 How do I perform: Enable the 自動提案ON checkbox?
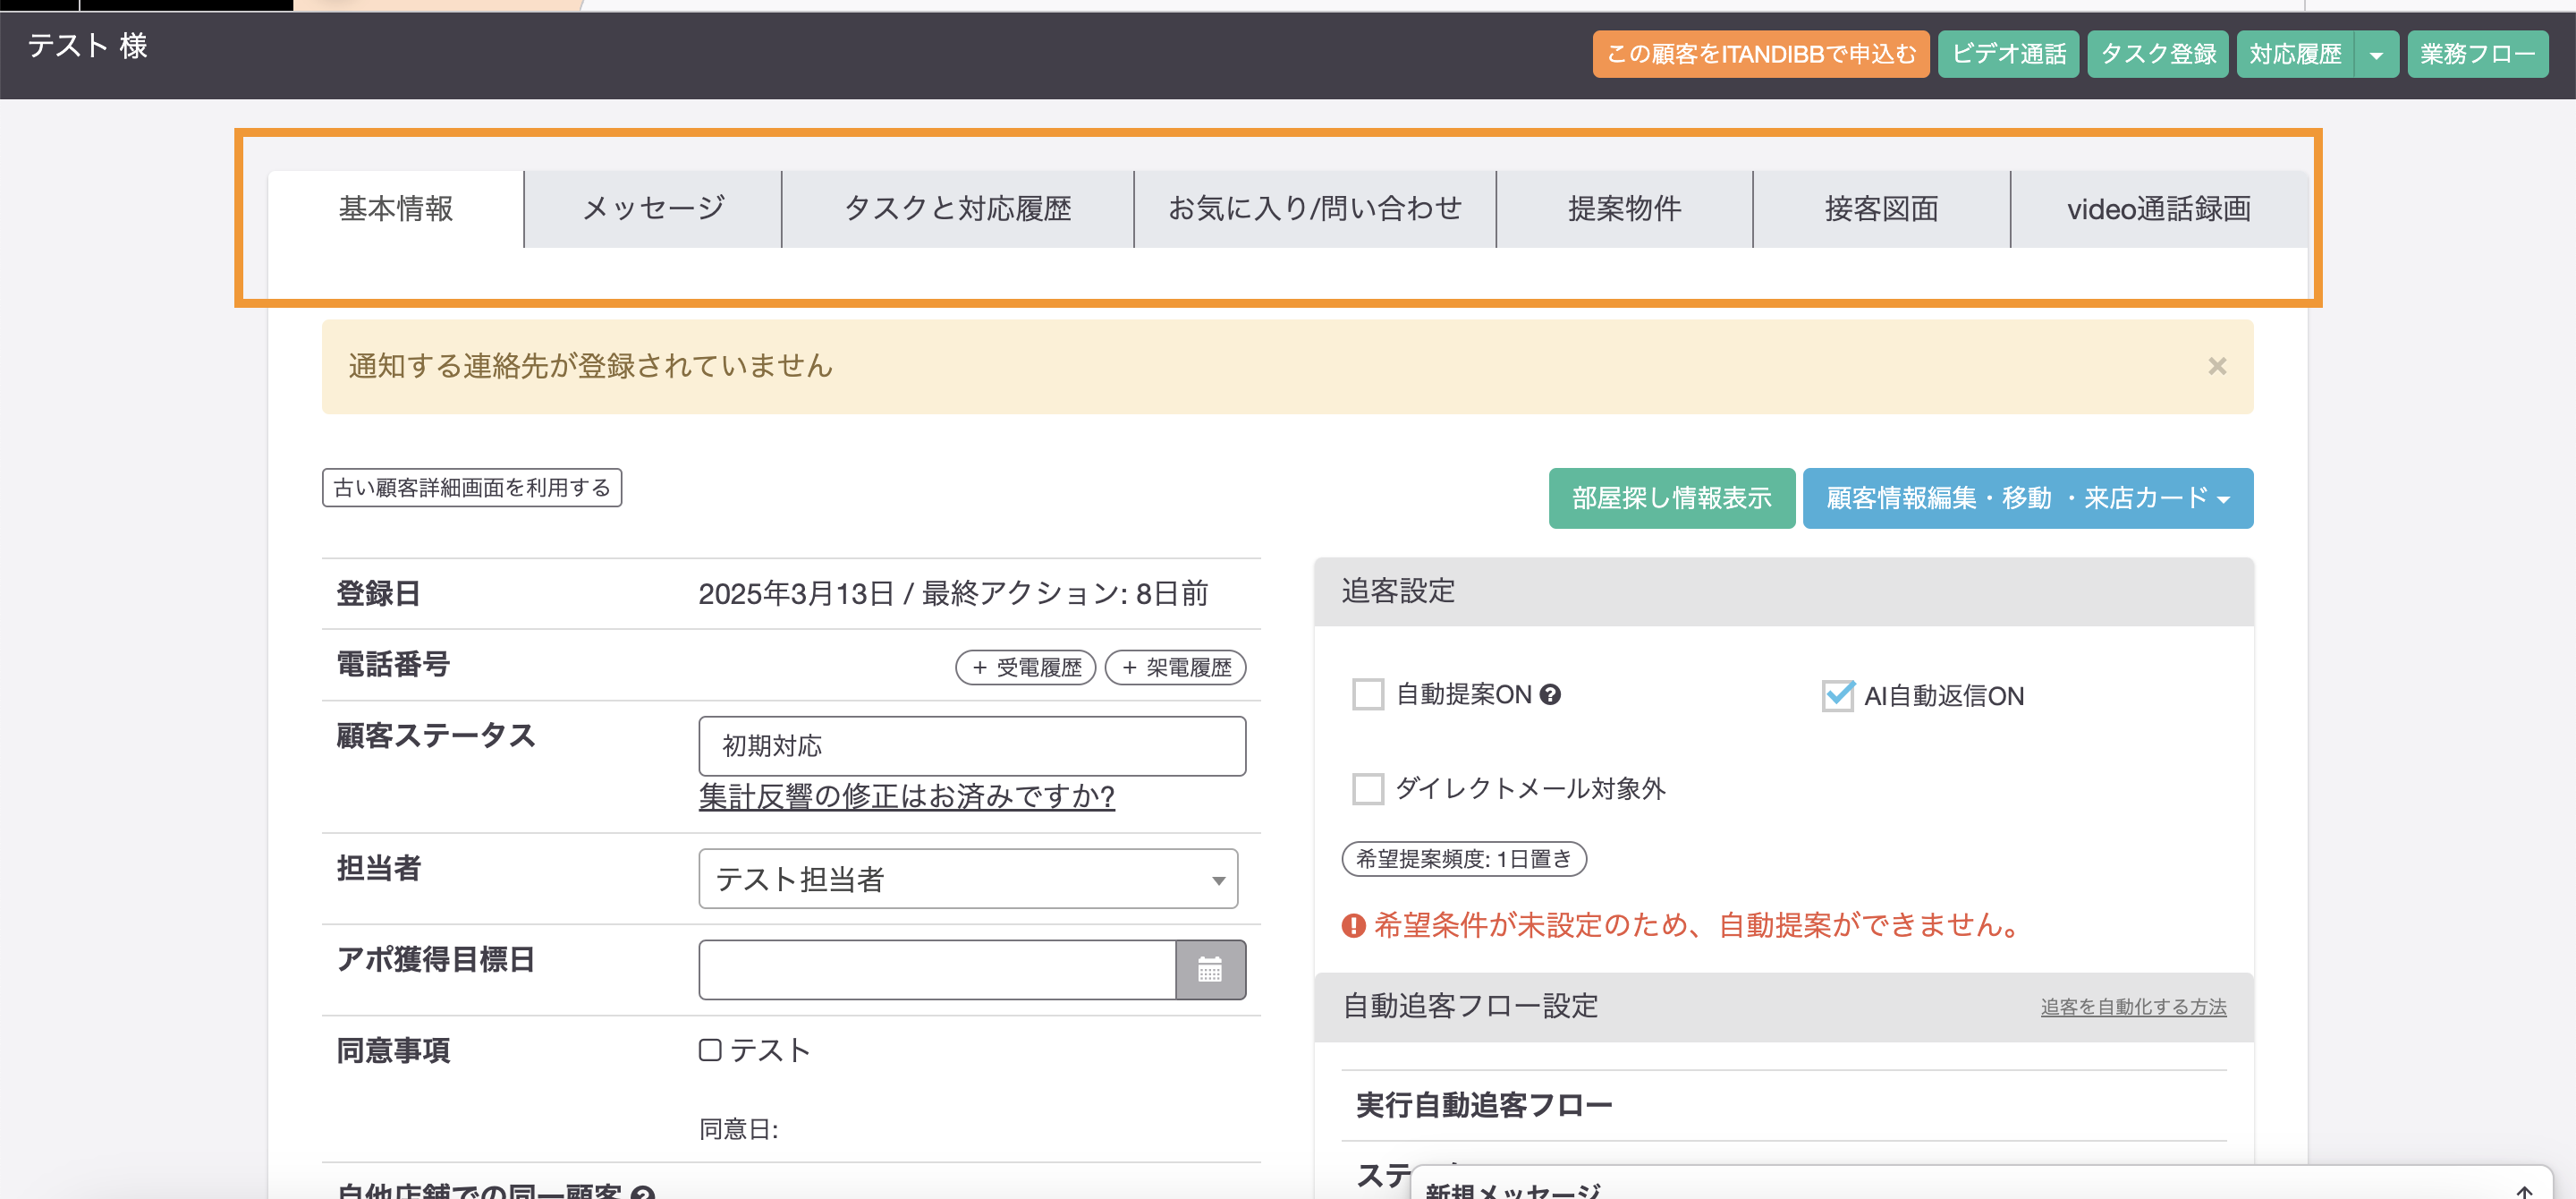pos(1367,694)
